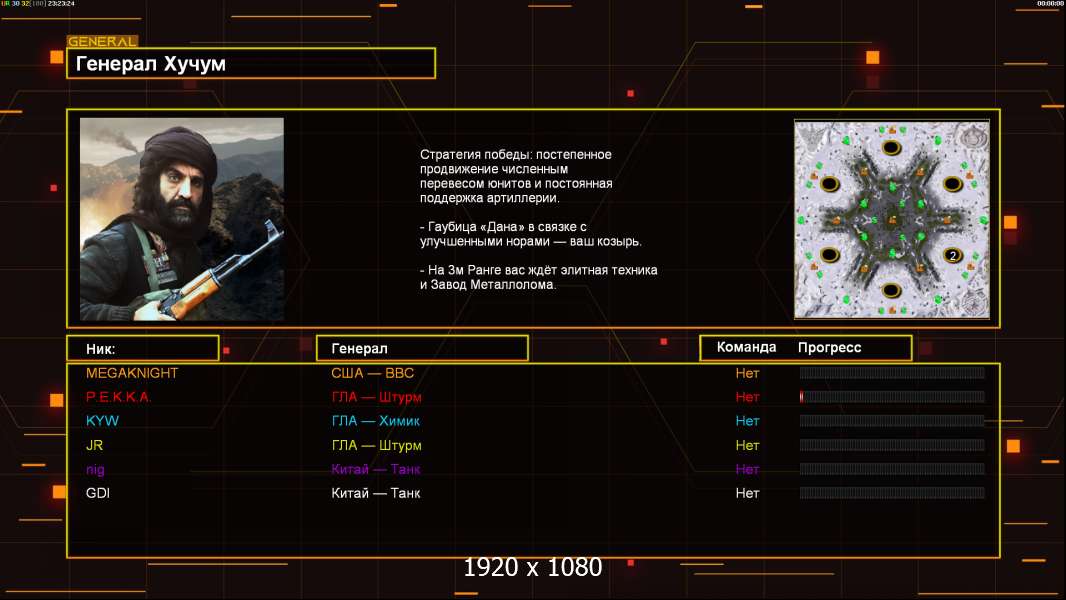
Task: Click GDI's Китай — Танк entry
Action: (375, 493)
